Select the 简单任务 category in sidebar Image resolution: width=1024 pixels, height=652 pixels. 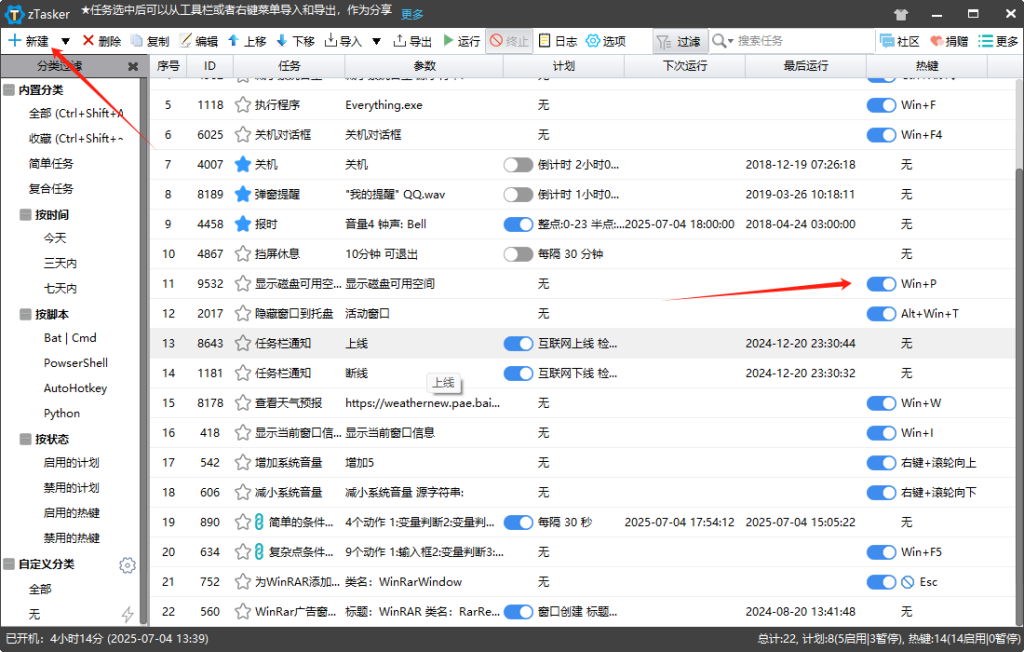click(51, 163)
